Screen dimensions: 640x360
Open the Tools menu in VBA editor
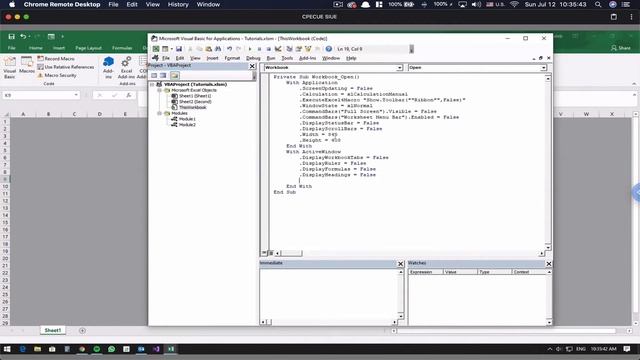287,58
